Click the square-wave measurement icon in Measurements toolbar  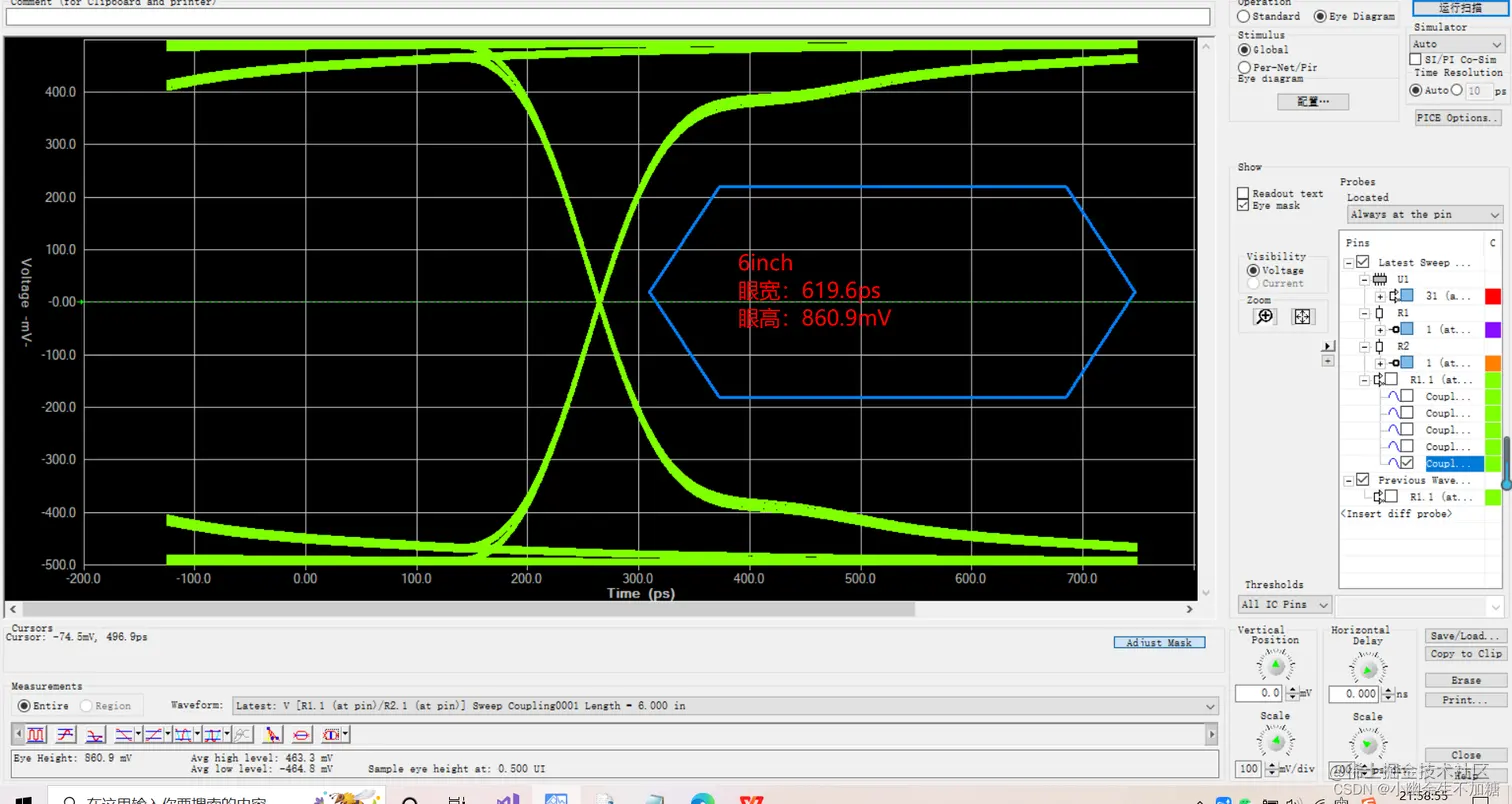click(x=36, y=735)
